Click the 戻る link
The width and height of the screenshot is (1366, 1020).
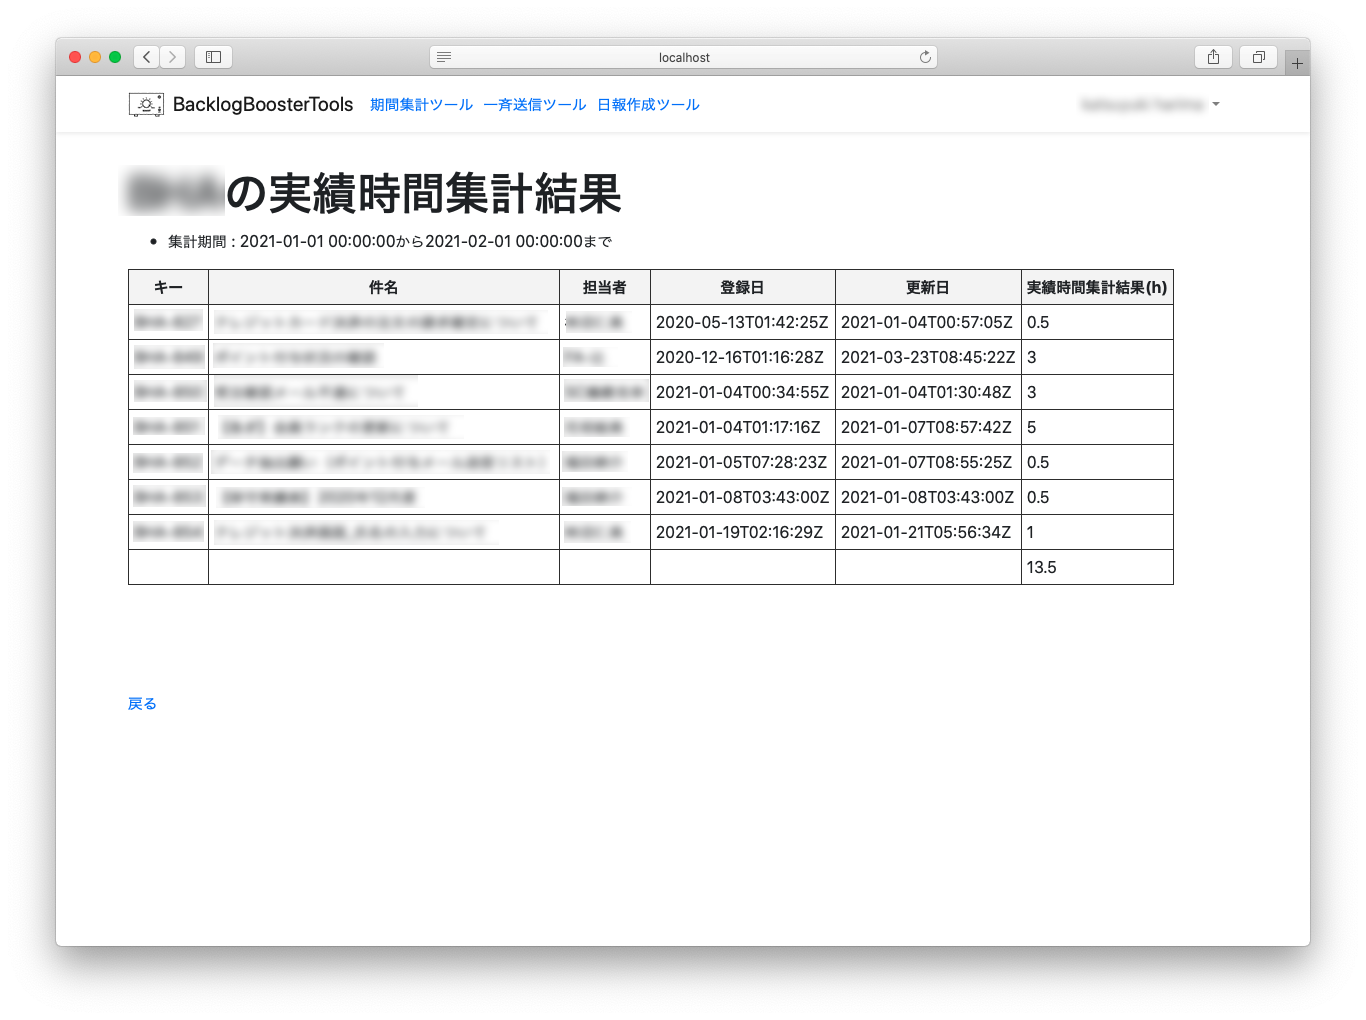[x=142, y=704]
